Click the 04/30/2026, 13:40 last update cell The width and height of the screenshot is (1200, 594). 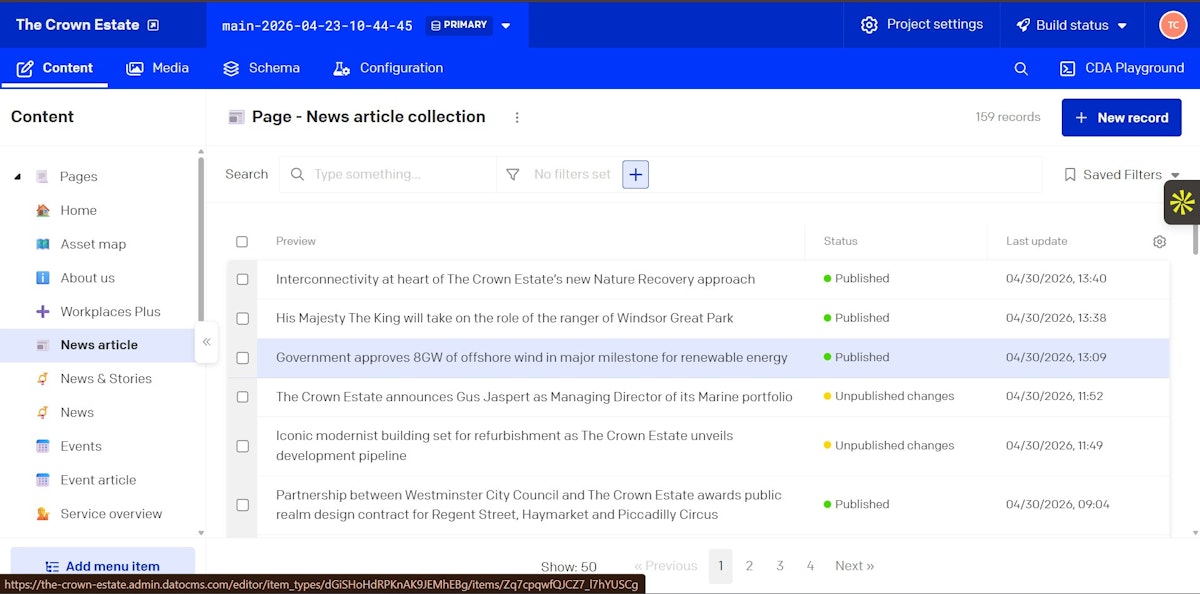tap(1056, 279)
